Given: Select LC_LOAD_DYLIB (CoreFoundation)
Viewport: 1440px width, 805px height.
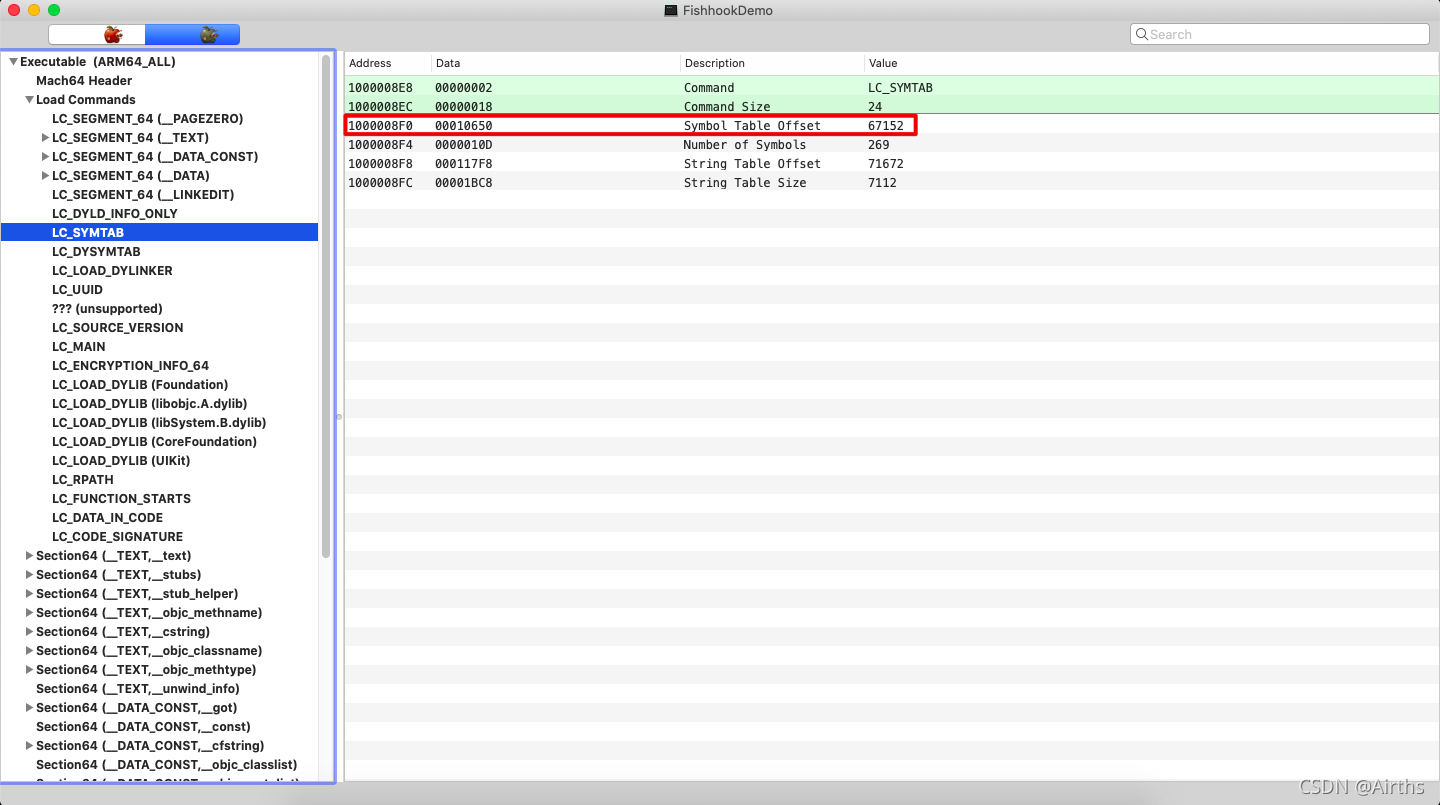Looking at the screenshot, I should click(154, 442).
